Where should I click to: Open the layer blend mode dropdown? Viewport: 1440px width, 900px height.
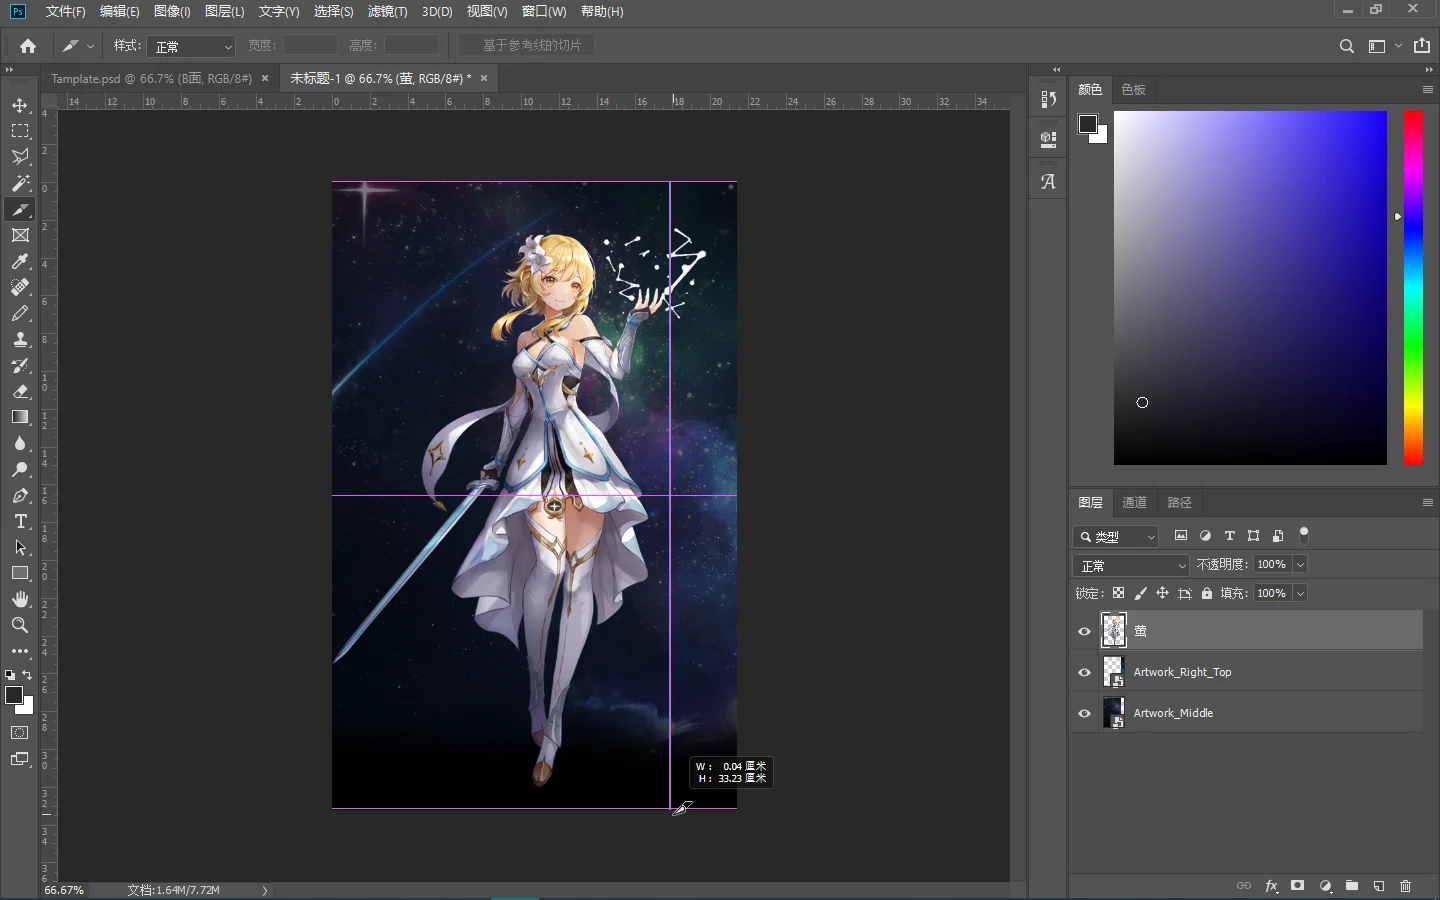1131,565
